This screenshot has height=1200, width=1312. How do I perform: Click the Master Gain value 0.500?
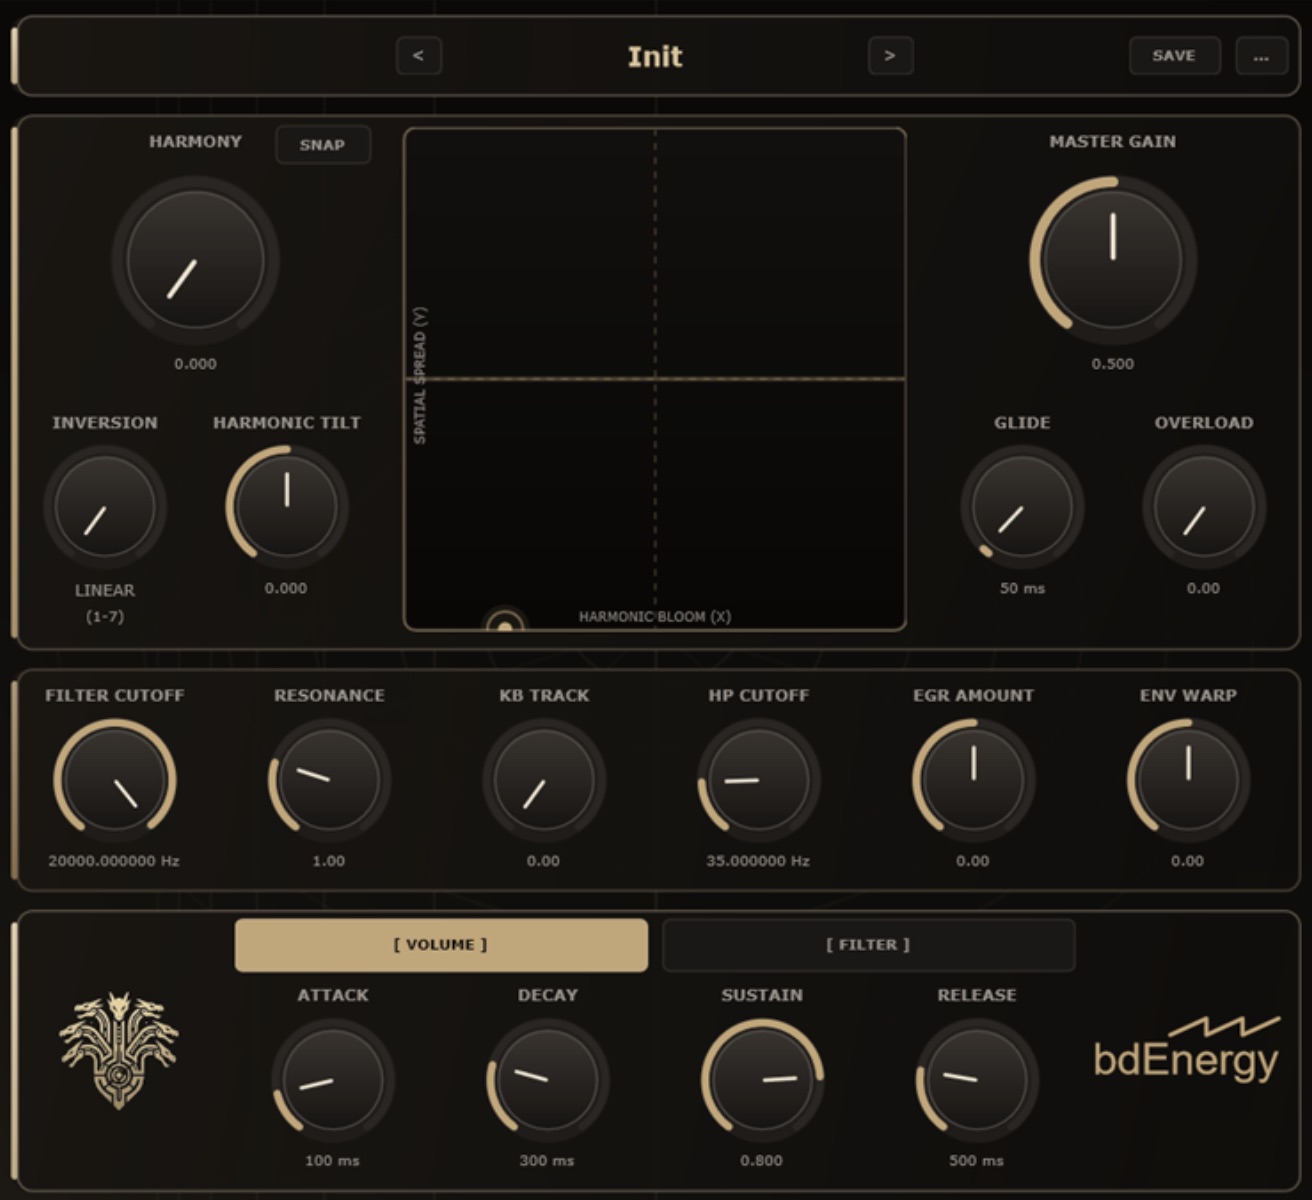(x=1113, y=364)
